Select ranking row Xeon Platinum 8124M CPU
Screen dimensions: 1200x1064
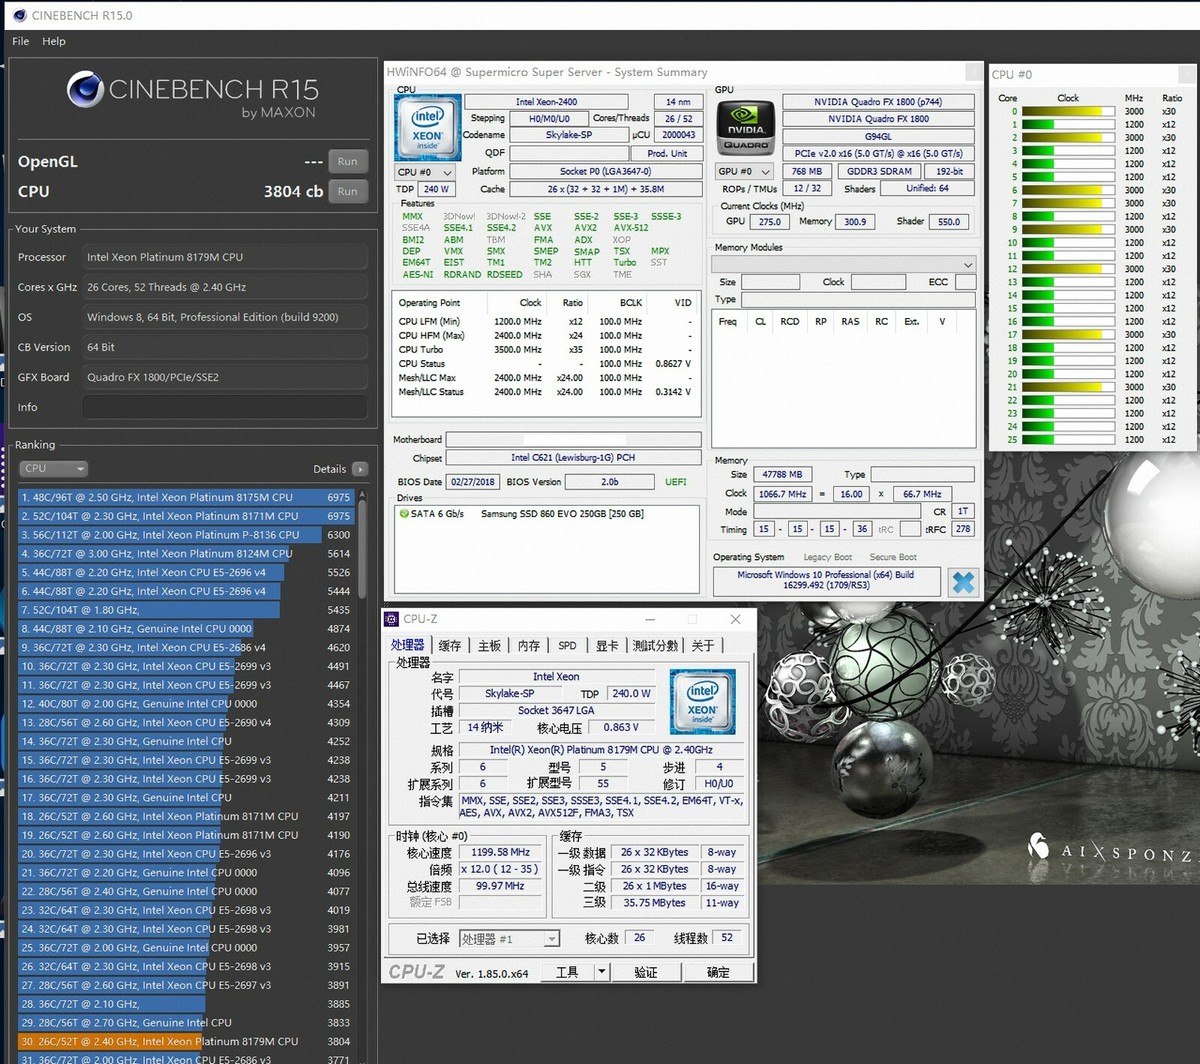[185, 553]
